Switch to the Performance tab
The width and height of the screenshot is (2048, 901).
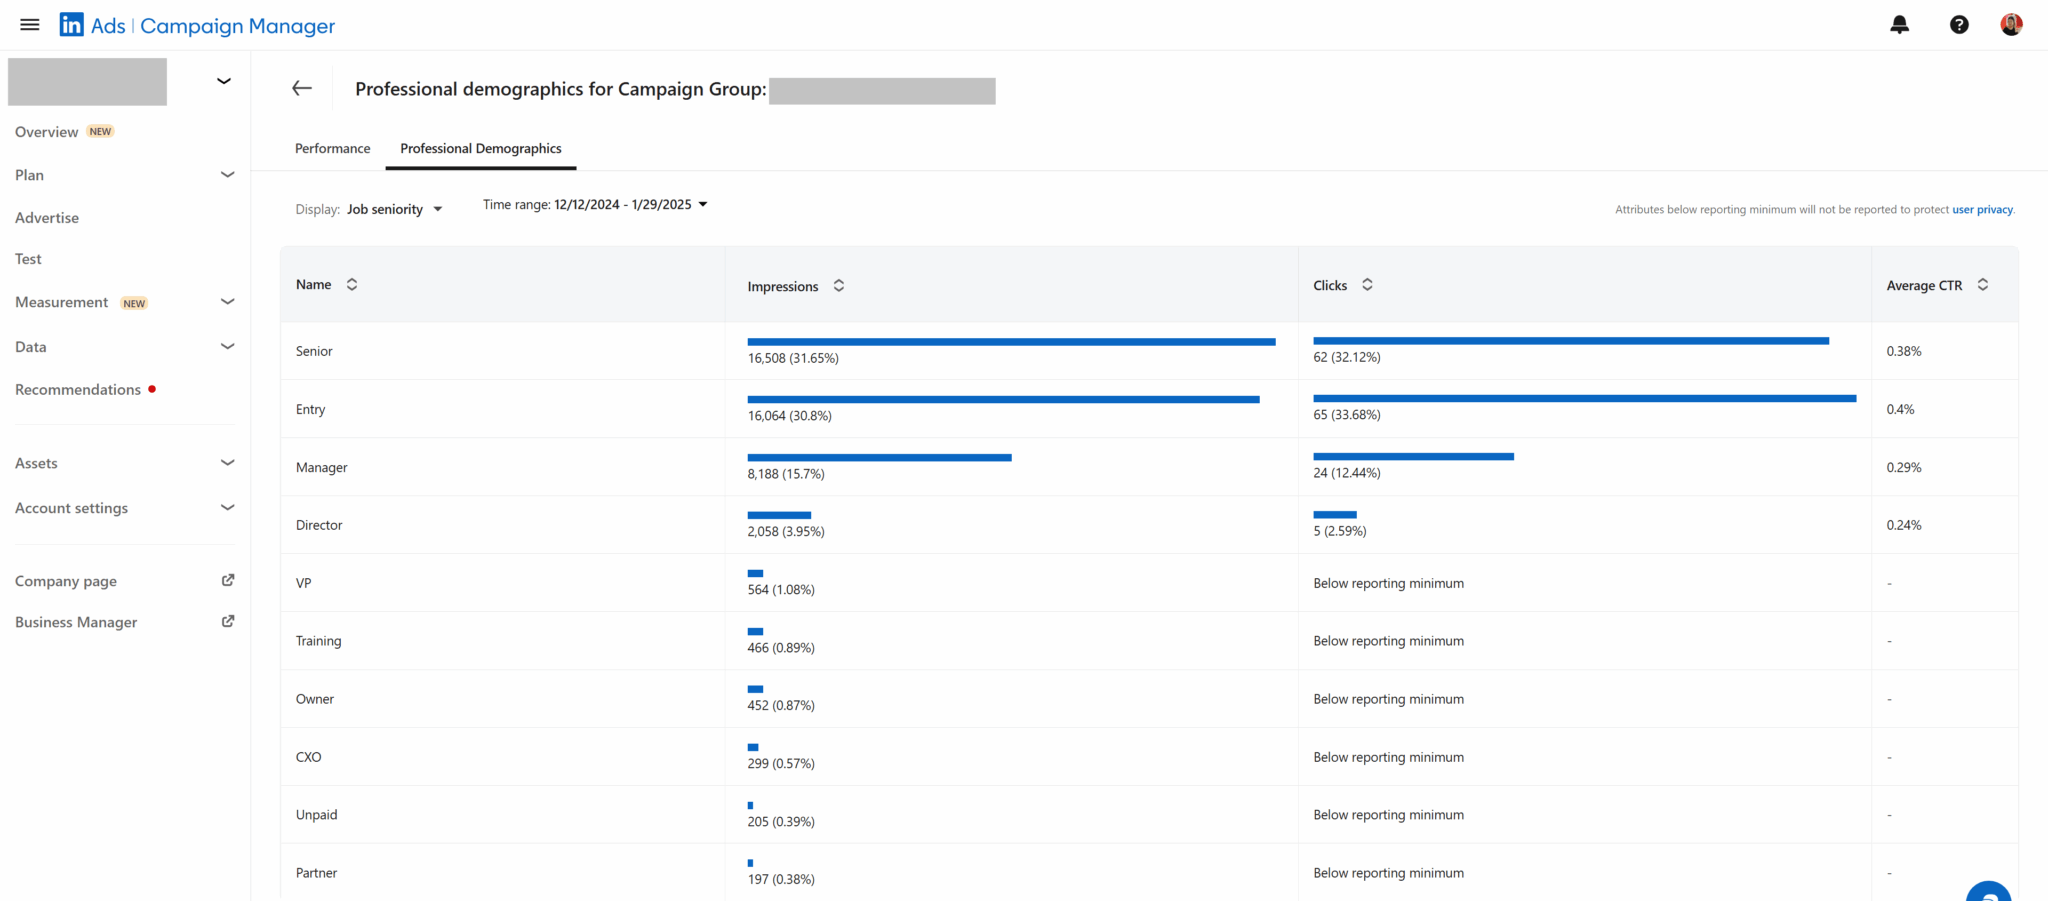(332, 148)
